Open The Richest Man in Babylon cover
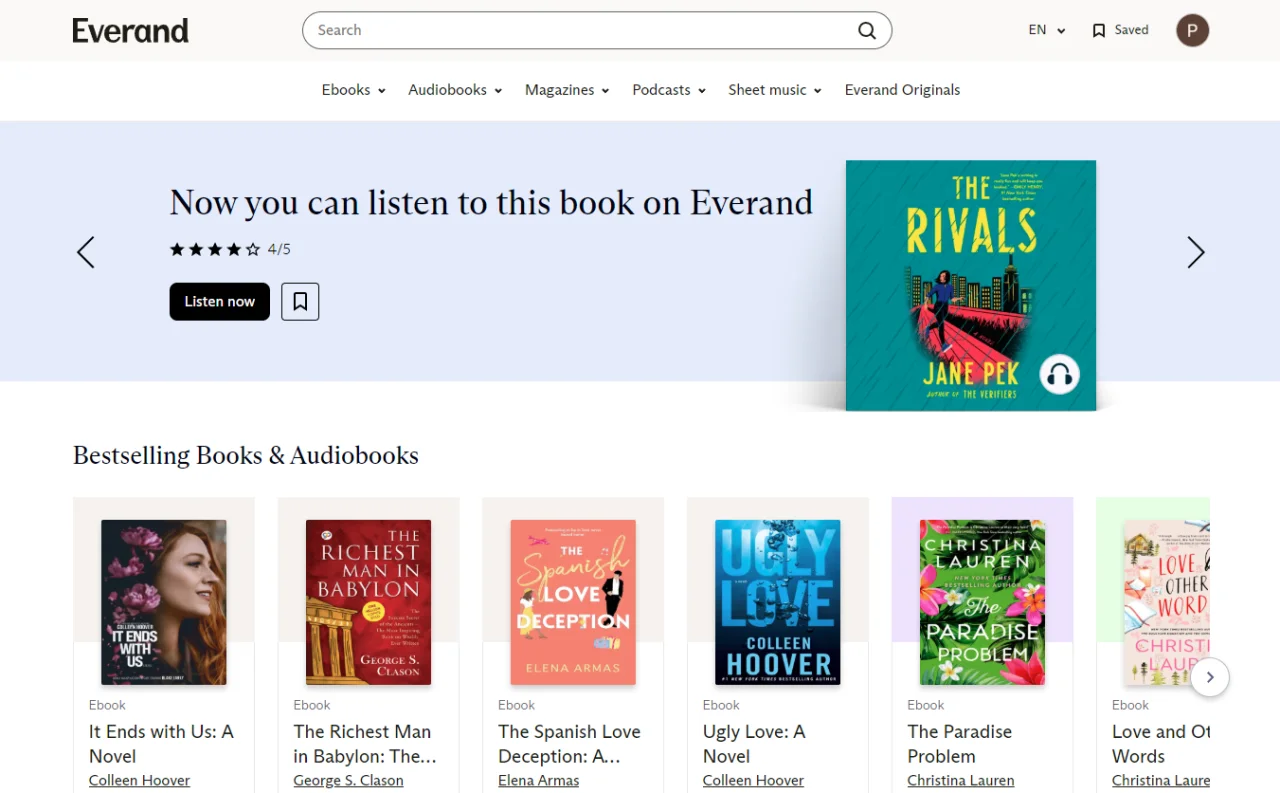Screen dimensions: 1280x793 (368, 602)
